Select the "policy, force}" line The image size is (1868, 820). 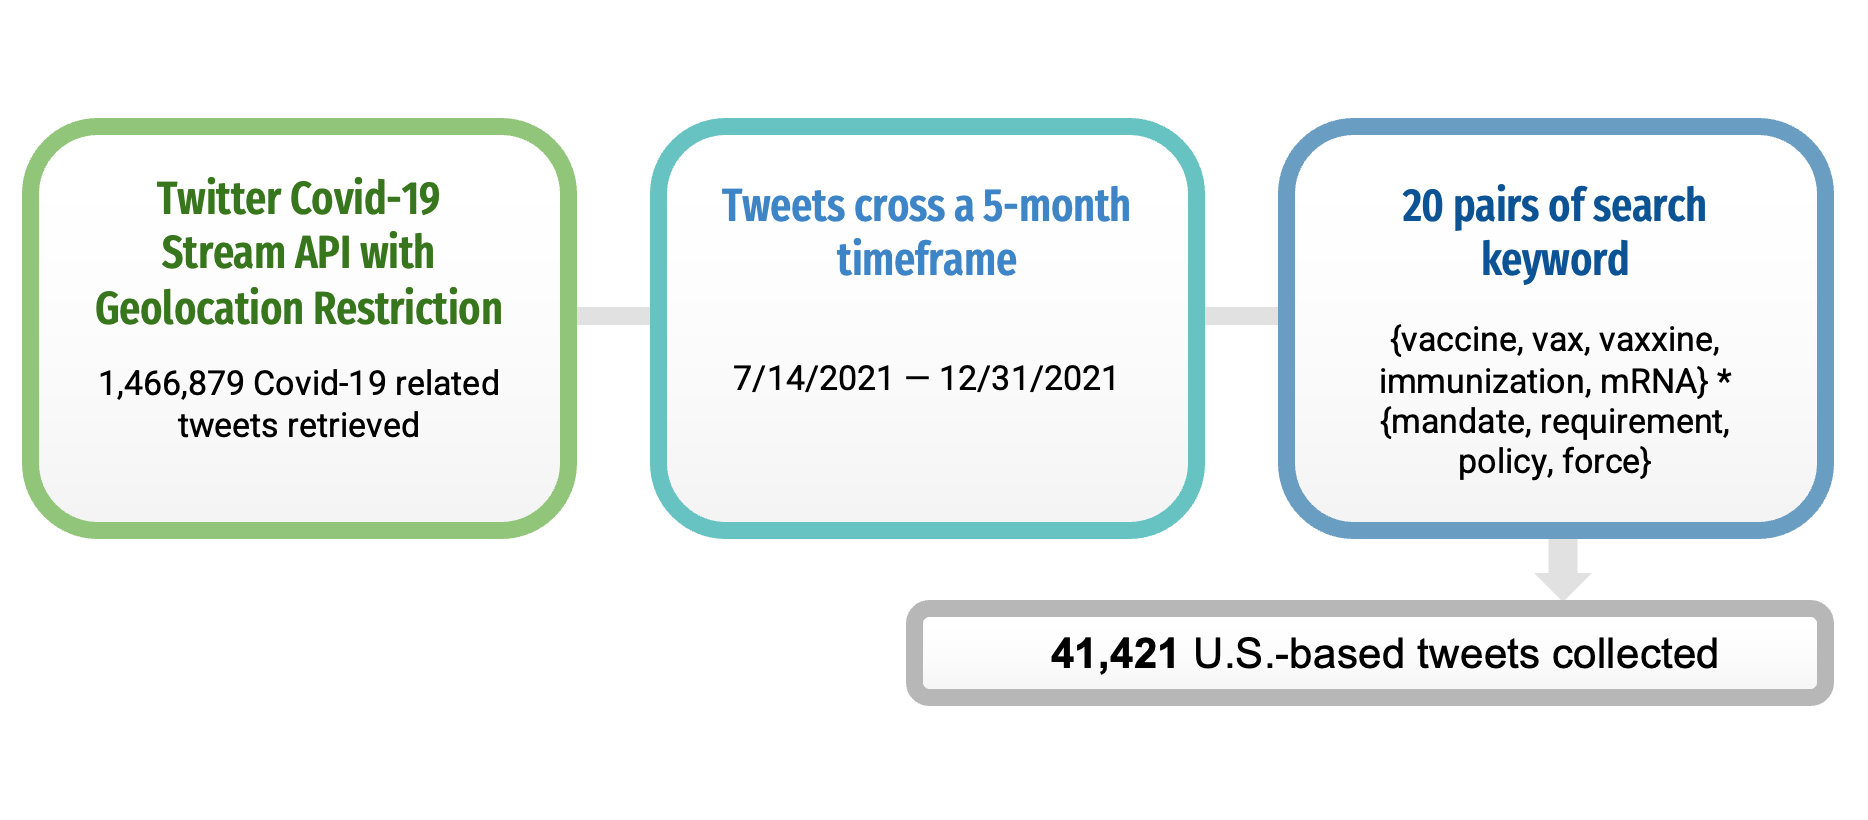coord(1554,462)
